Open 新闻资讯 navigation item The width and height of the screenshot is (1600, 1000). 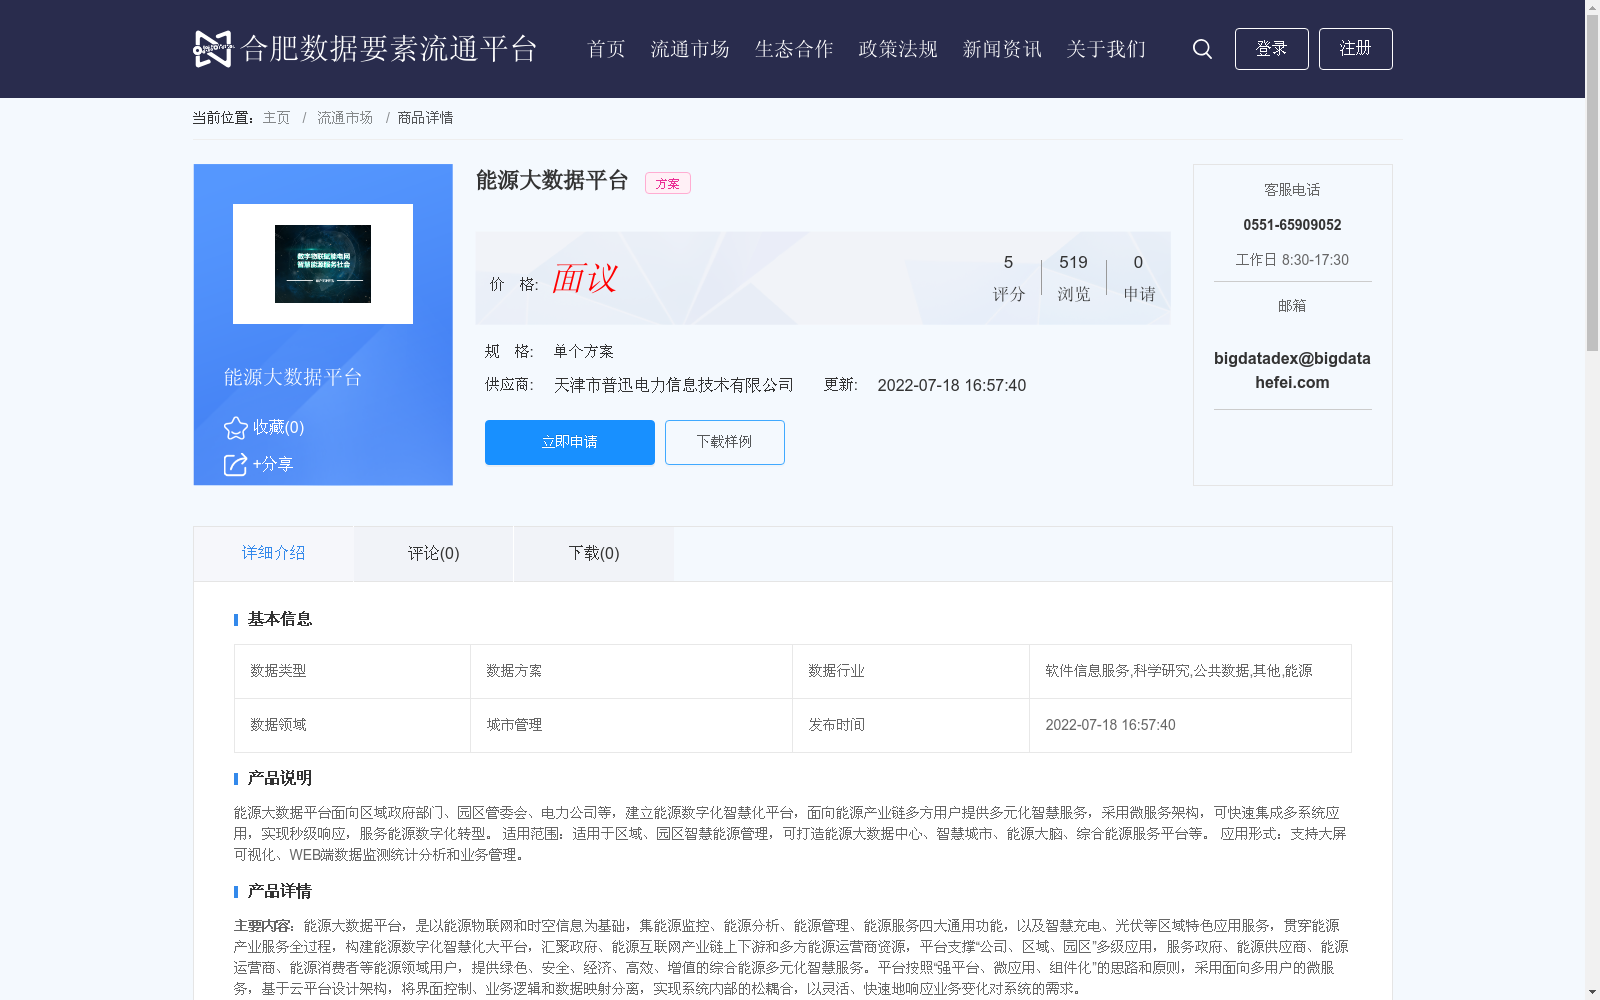(1002, 49)
